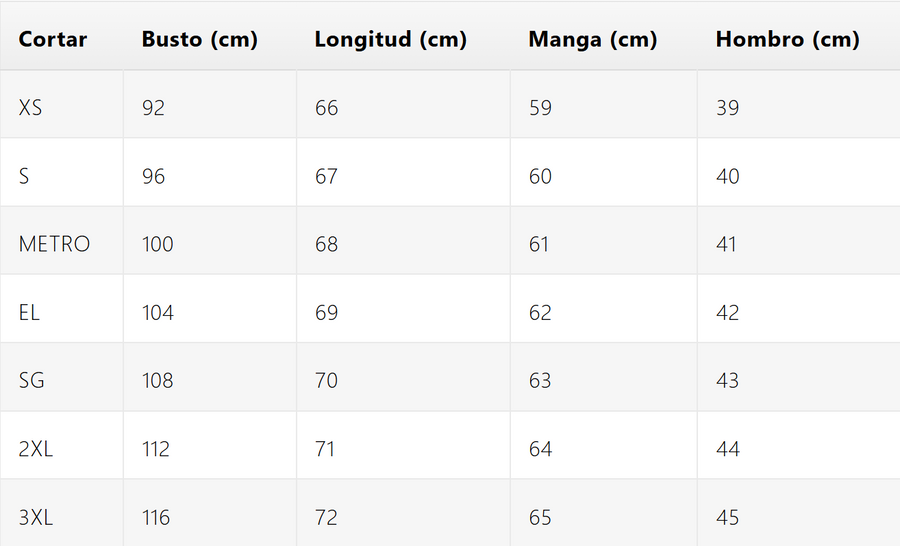Image resolution: width=900 pixels, height=546 pixels.
Task: Click sleeve value 62 in EL row
Action: click(x=540, y=313)
